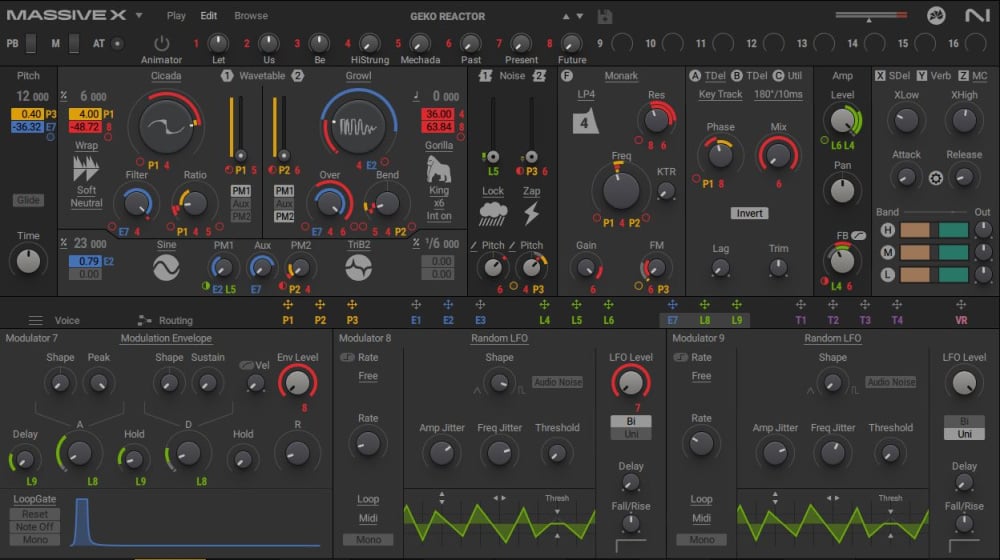Screen dimensions: 1000x560
Task: Click the round globe icon in header
Action: [x=936, y=15]
